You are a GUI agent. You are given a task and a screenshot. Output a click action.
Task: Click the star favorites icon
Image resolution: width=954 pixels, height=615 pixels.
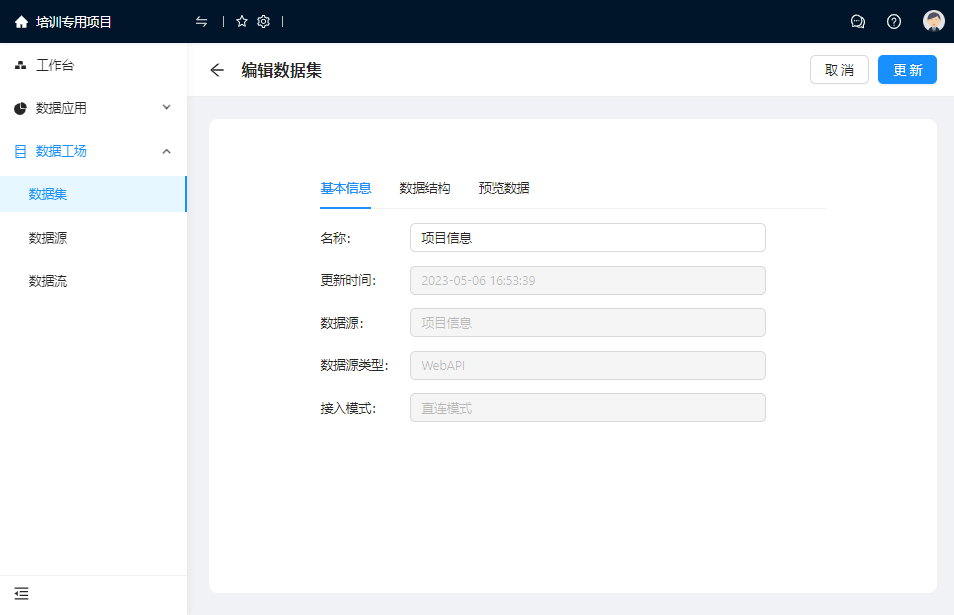tap(242, 21)
